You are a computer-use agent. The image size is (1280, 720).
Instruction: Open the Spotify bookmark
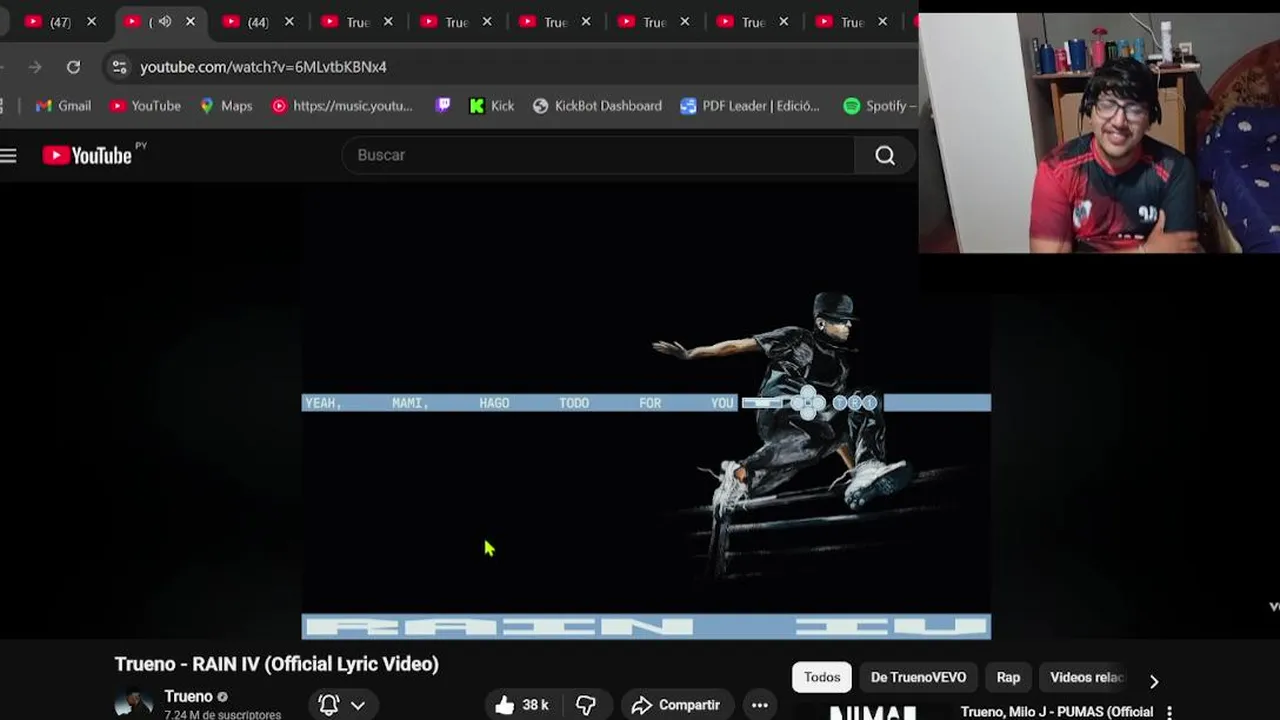[879, 106]
